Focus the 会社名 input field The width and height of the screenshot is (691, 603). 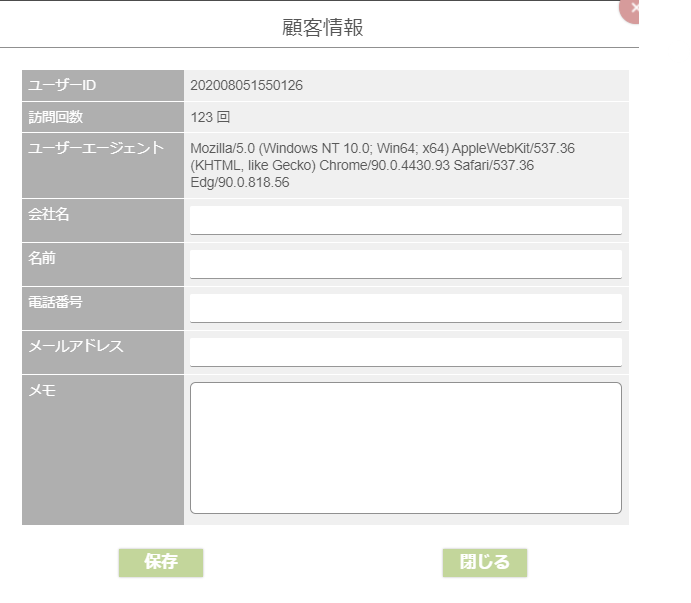click(406, 220)
